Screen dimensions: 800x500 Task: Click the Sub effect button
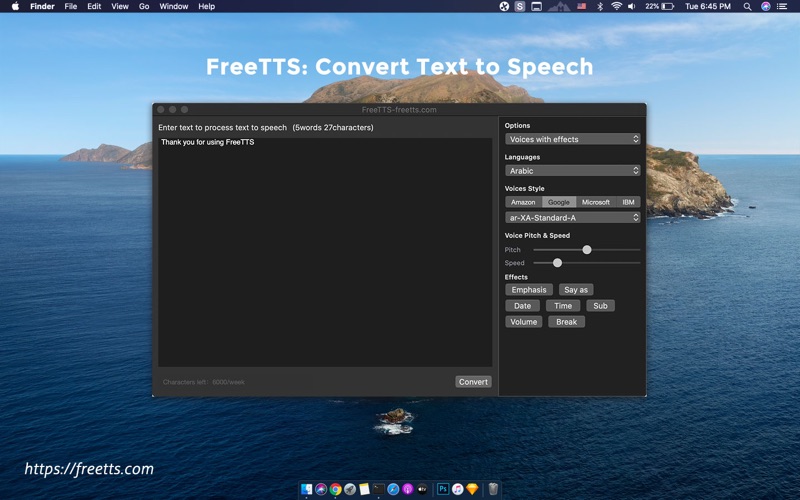coord(600,306)
